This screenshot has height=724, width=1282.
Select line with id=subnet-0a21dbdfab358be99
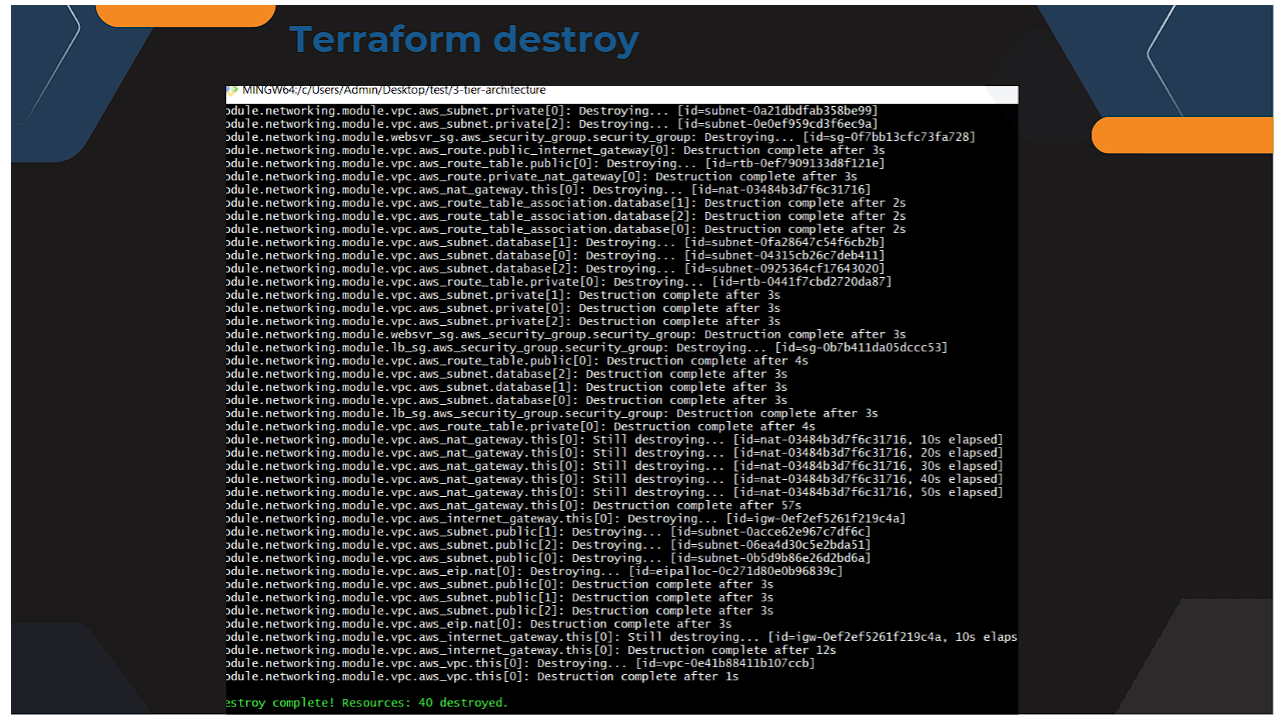pos(552,111)
